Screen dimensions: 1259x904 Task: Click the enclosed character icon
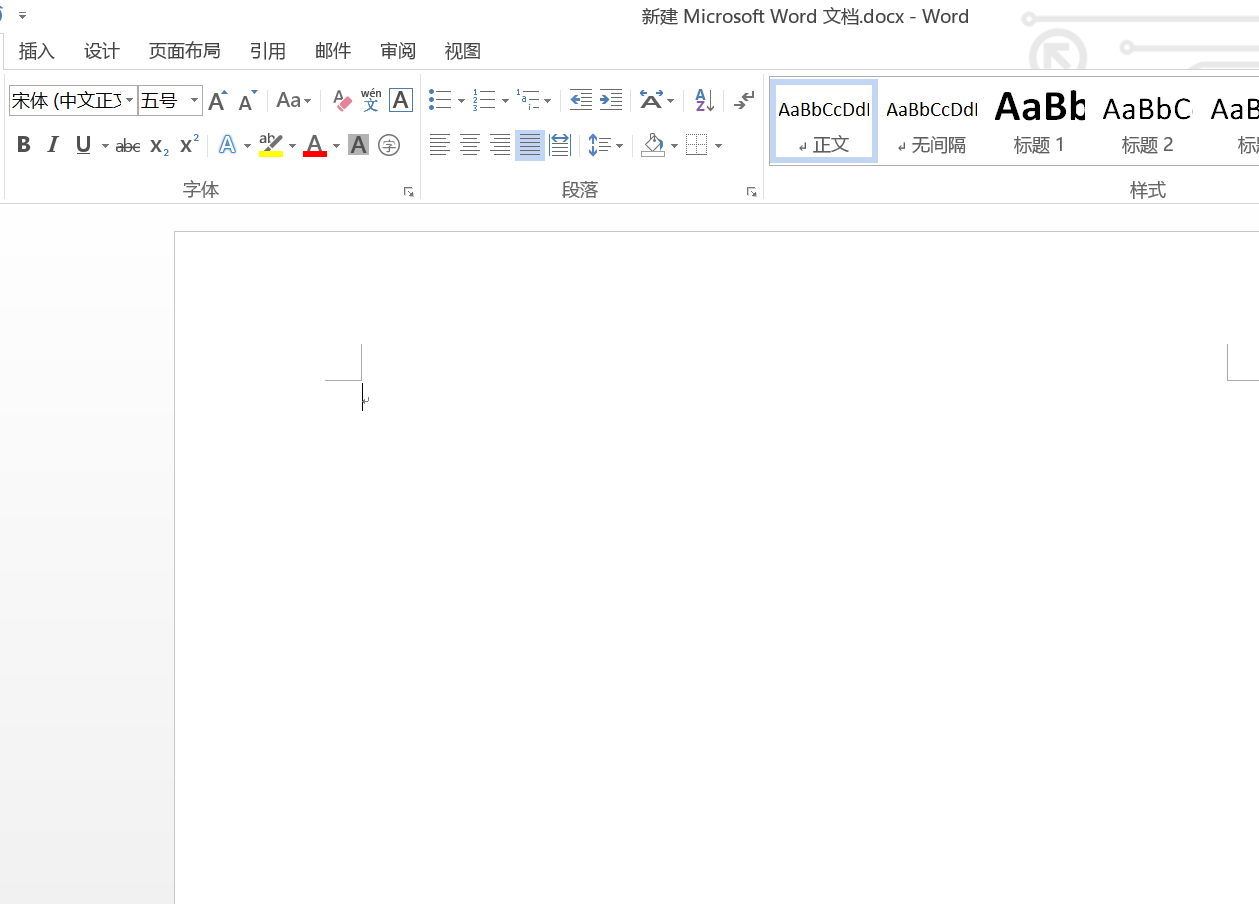point(389,146)
